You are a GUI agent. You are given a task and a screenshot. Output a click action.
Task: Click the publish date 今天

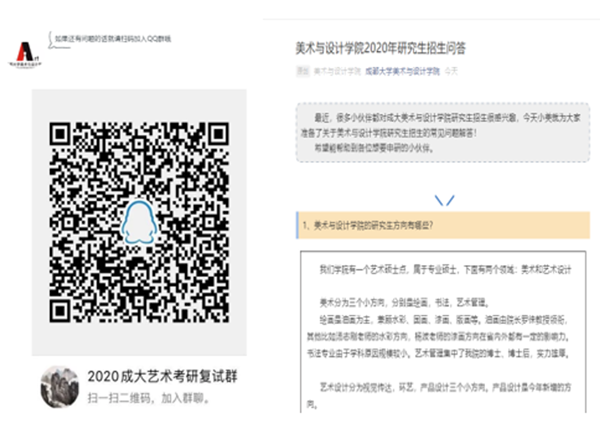point(451,72)
